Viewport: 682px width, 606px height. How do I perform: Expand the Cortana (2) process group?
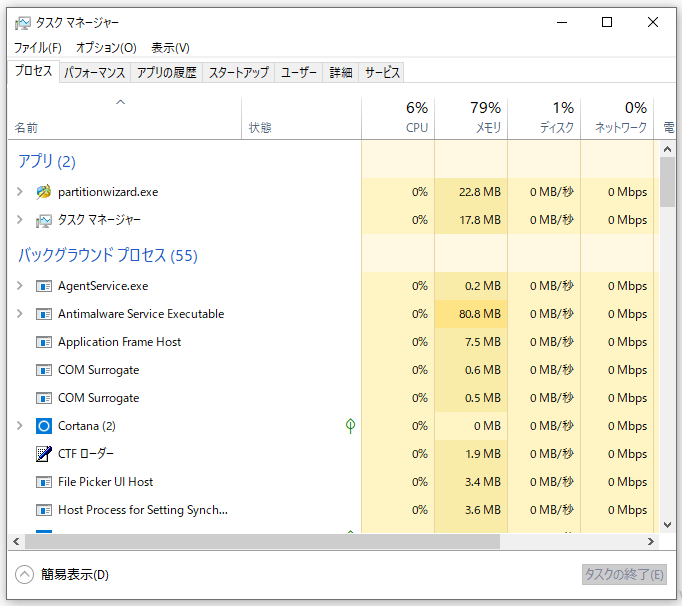click(20, 426)
